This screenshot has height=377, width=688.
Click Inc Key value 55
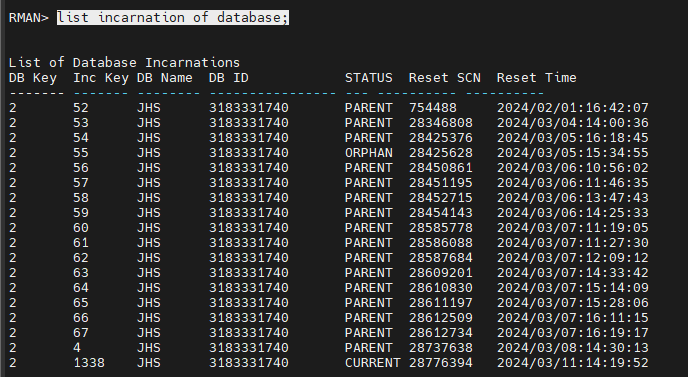[81, 153]
